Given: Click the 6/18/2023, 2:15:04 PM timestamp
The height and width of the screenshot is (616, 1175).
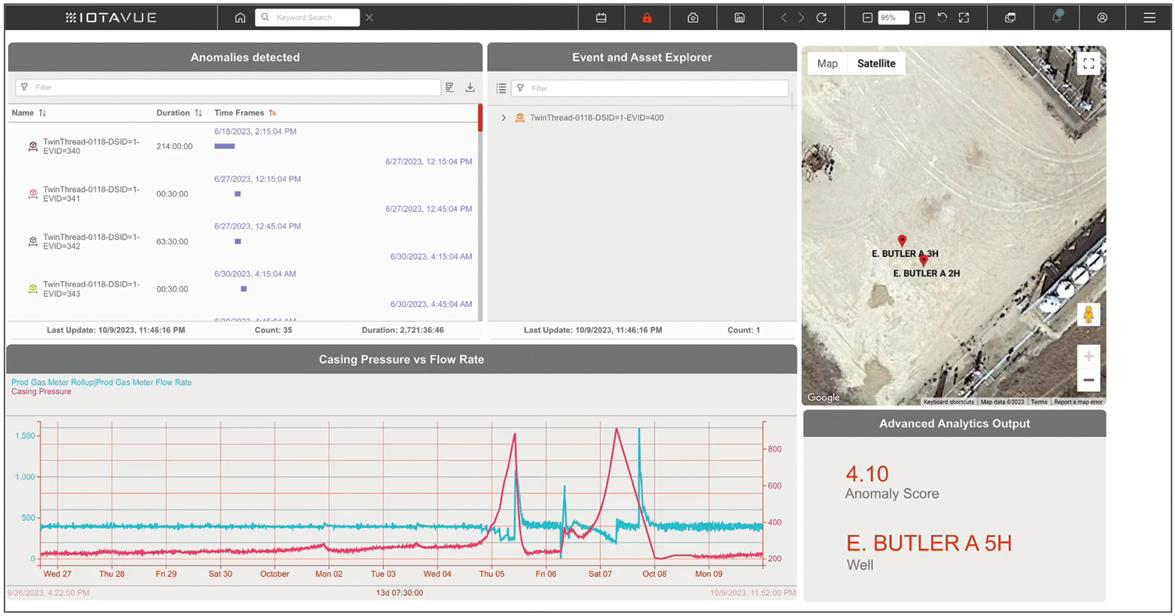Looking at the screenshot, I should pyautogui.click(x=256, y=131).
